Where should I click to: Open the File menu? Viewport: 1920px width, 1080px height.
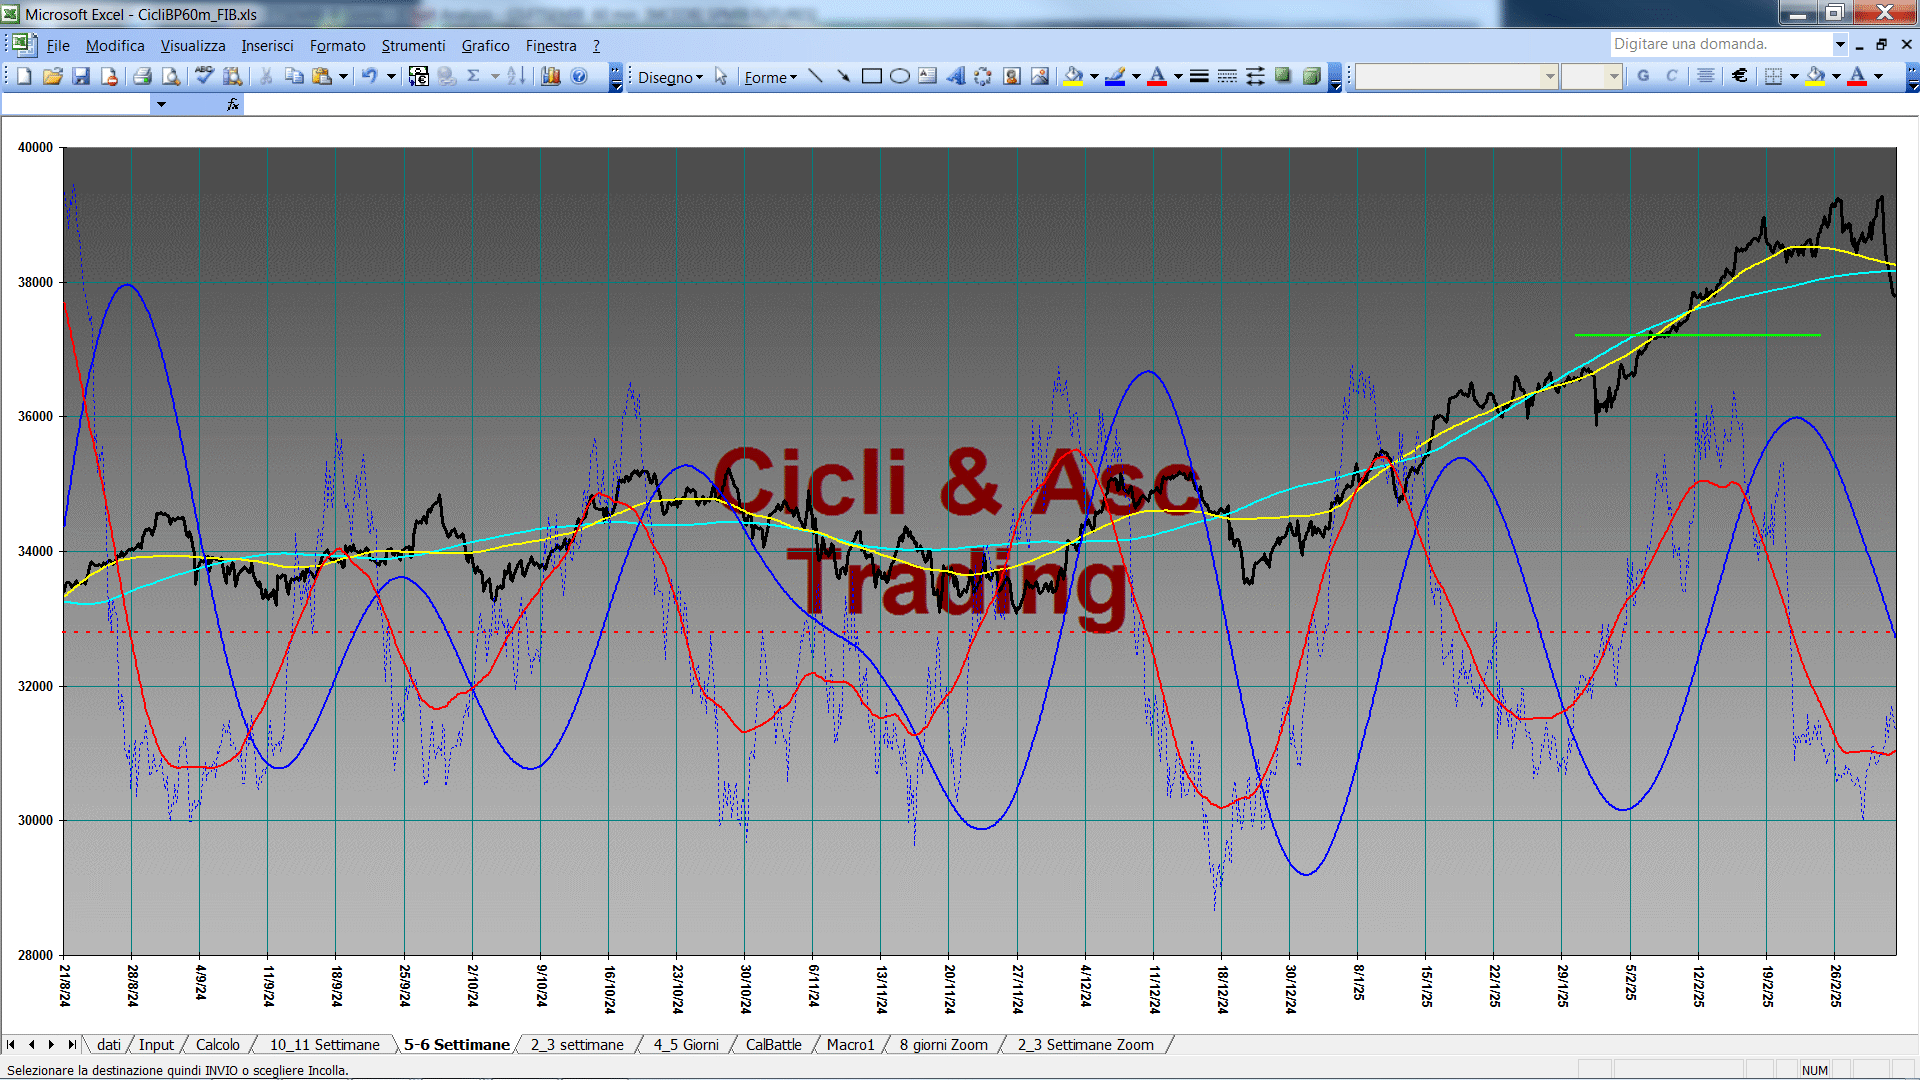[x=58, y=46]
